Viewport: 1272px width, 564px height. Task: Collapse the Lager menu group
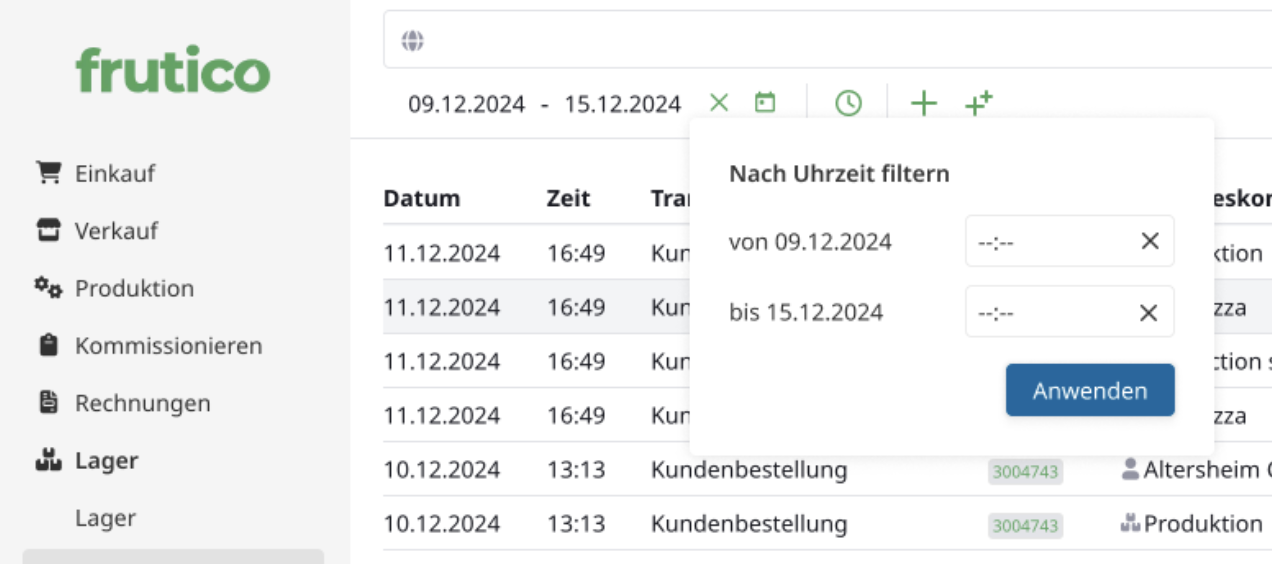(x=106, y=461)
